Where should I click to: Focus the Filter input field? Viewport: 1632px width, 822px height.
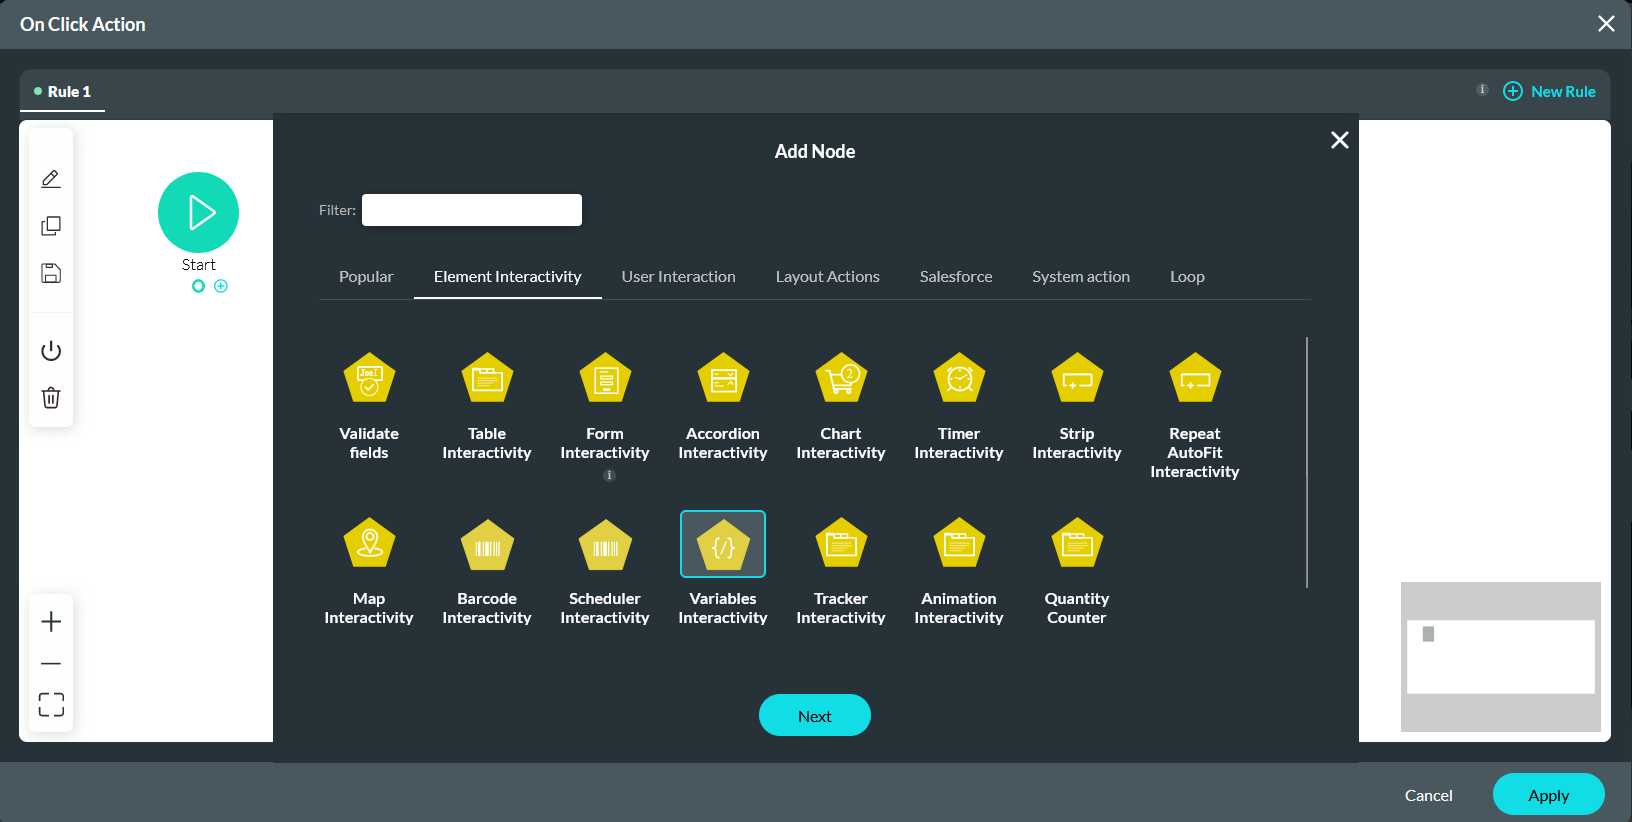472,210
